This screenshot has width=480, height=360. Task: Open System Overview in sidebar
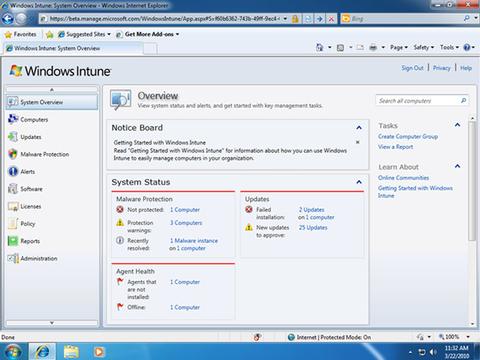coord(52,102)
